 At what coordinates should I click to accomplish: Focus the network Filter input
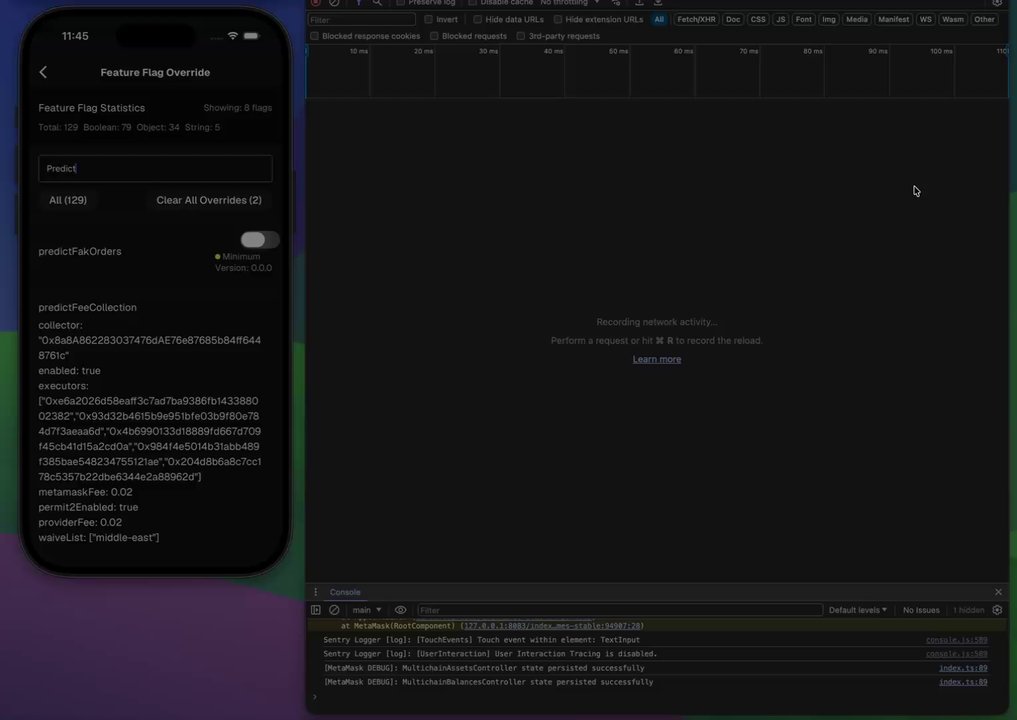(361, 19)
